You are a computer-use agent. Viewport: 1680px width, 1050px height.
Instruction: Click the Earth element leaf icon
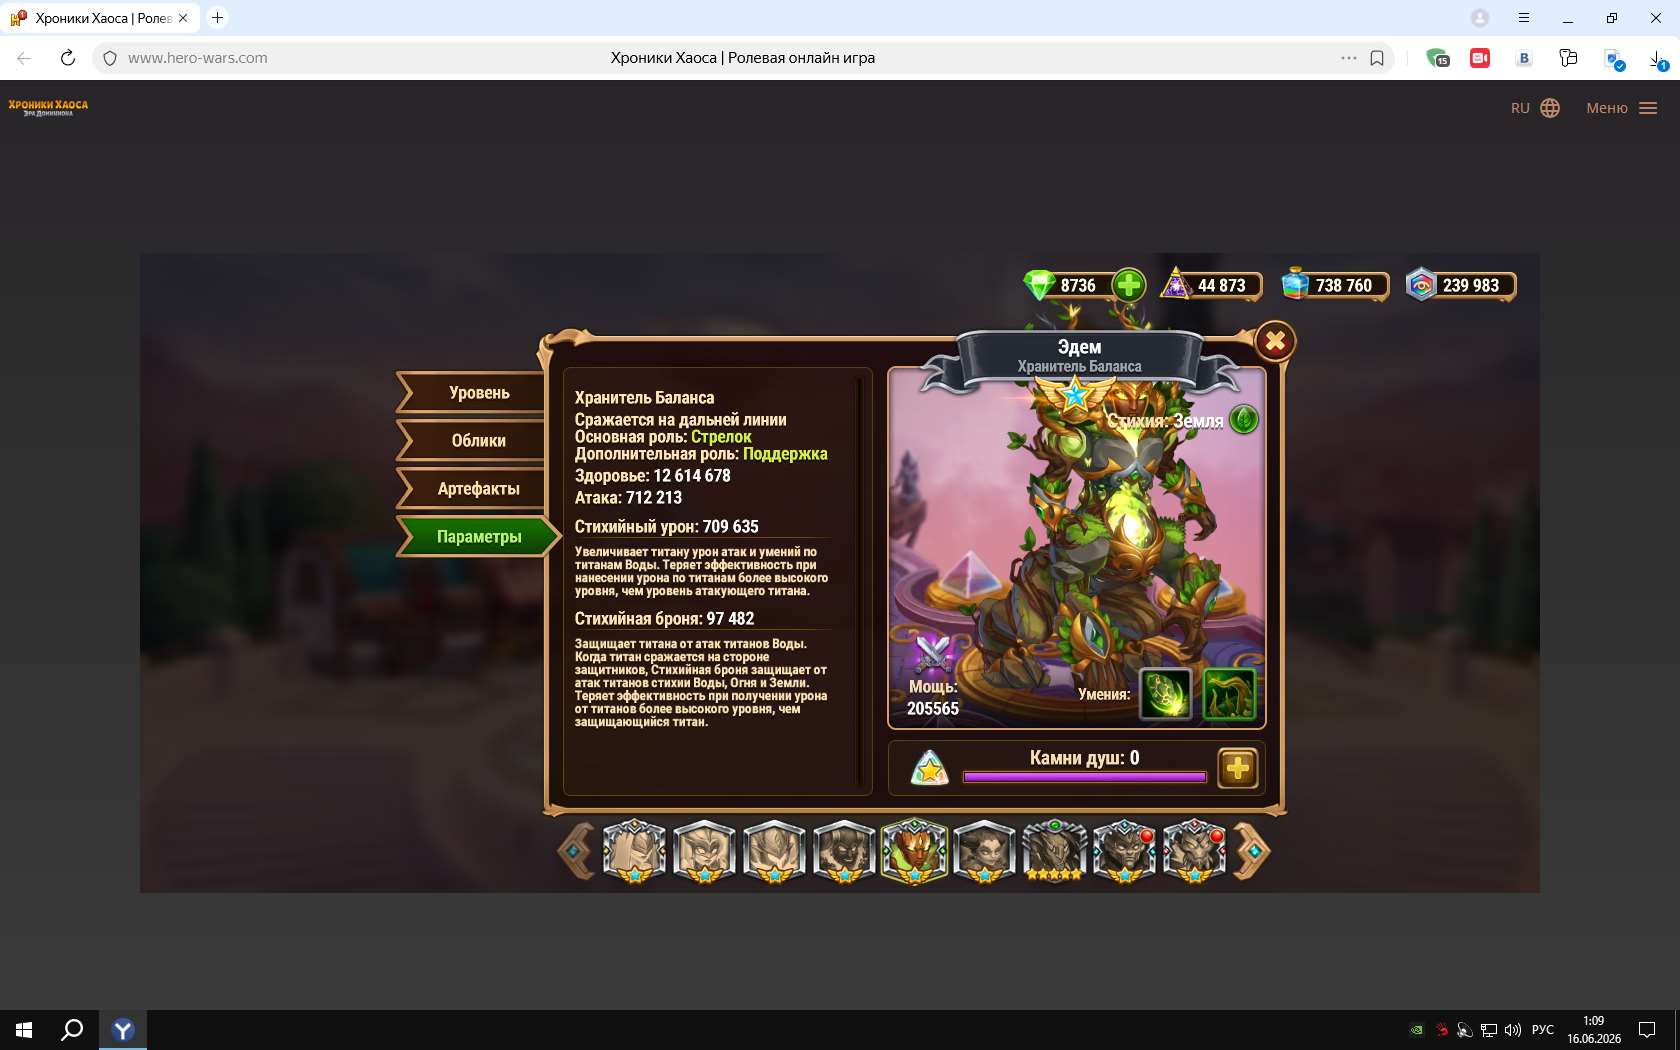pyautogui.click(x=1244, y=419)
